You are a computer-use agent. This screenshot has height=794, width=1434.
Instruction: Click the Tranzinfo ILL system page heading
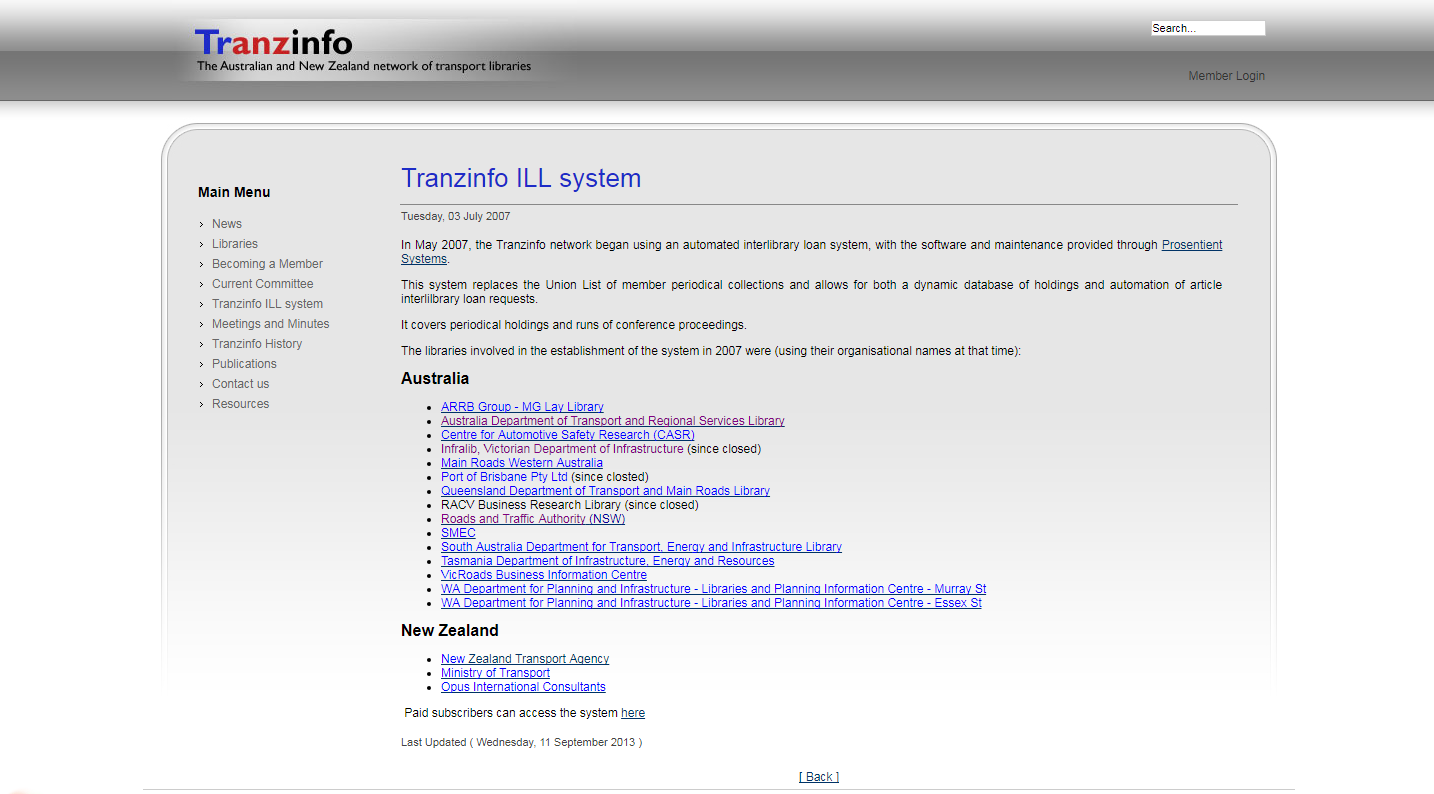pos(521,179)
